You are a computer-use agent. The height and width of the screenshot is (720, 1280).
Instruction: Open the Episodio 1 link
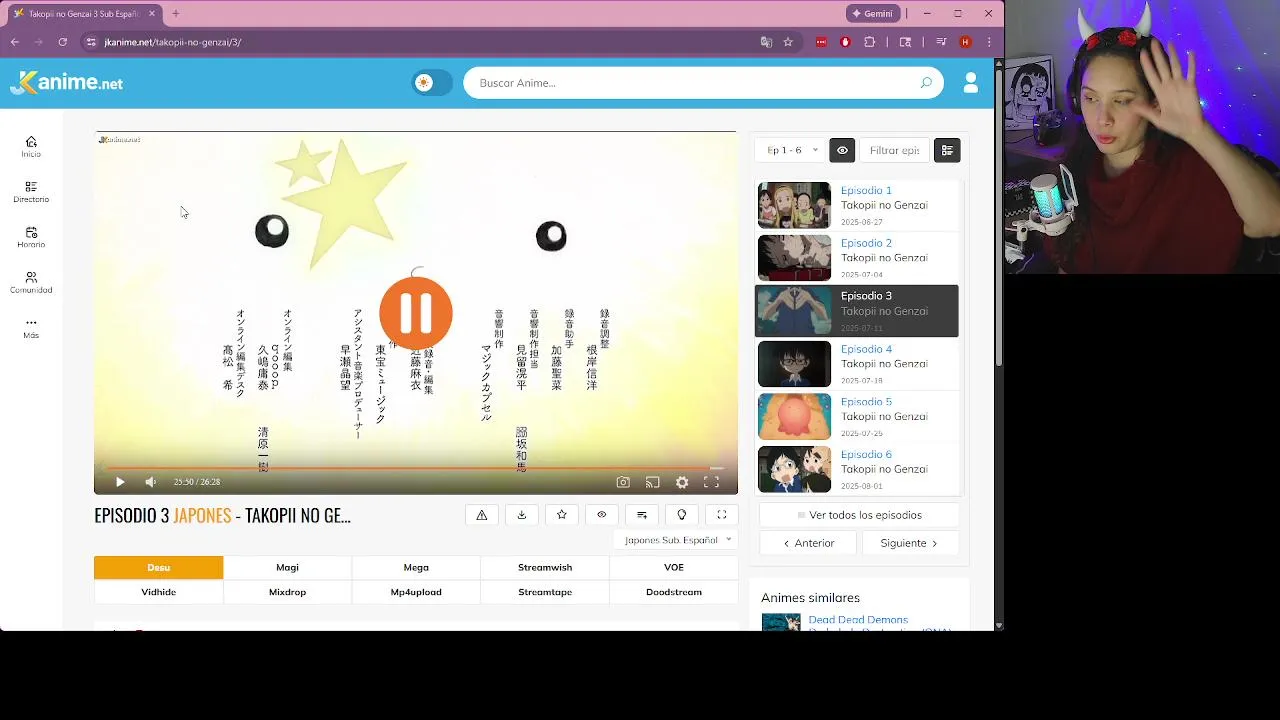pos(866,190)
